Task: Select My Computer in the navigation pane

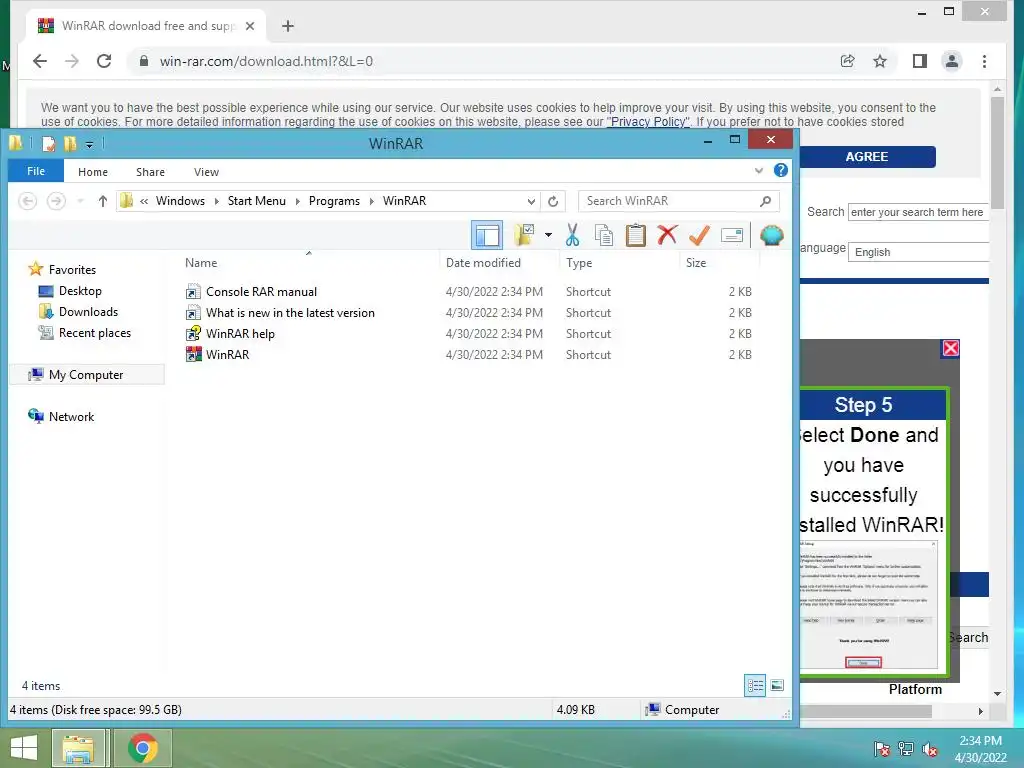Action: tap(86, 375)
